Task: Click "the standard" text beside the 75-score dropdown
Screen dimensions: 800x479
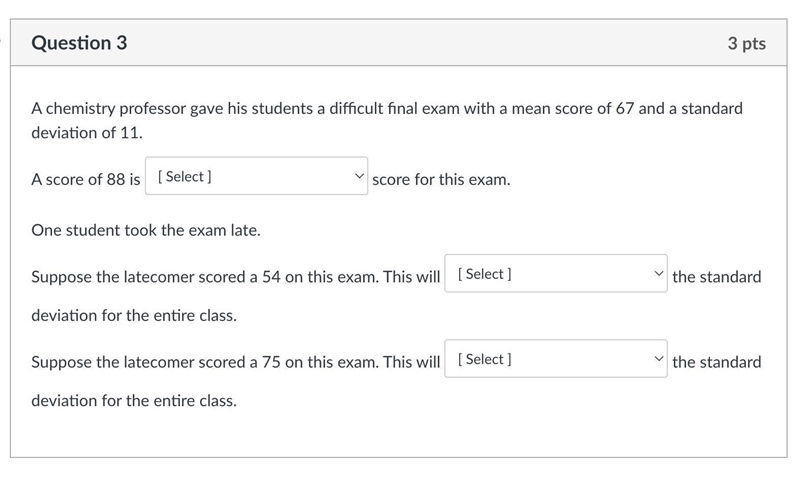Action: [716, 362]
